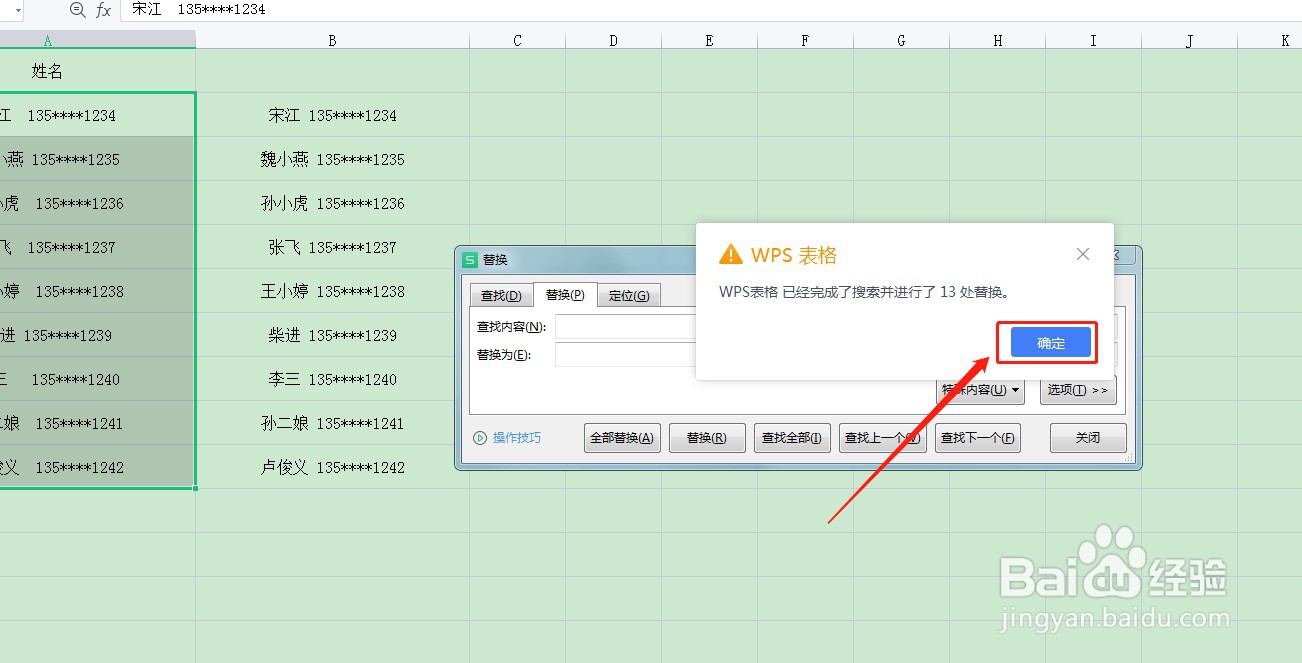Switch to the 替换(P) tab
Image resolution: width=1302 pixels, height=663 pixels.
click(565, 295)
